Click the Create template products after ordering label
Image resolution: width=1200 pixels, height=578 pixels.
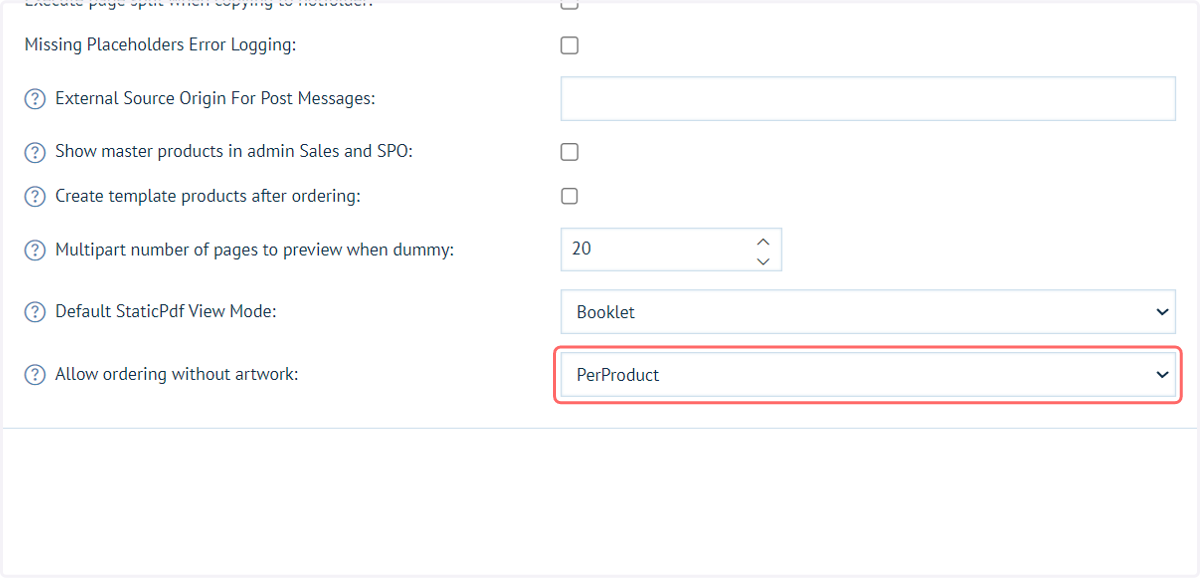click(207, 196)
